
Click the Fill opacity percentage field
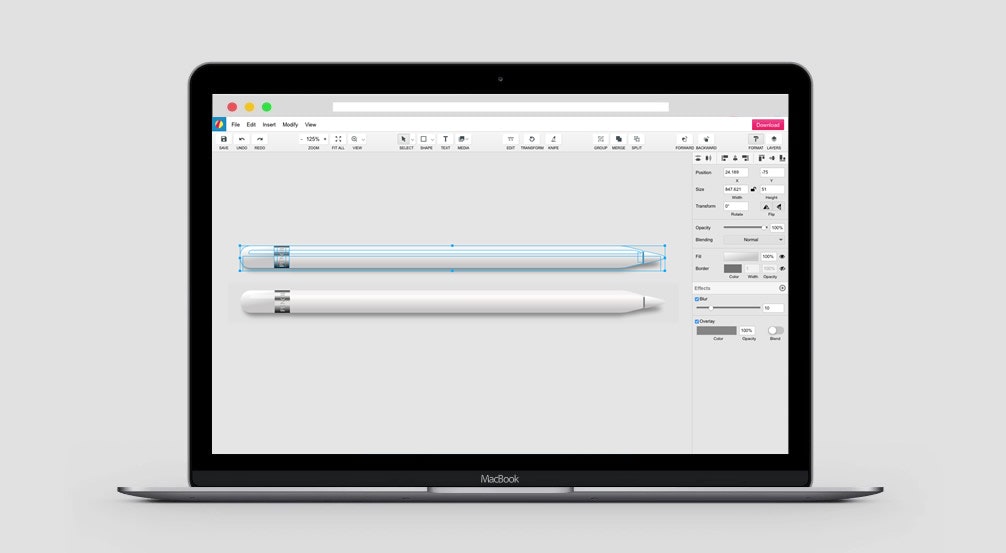(x=768, y=257)
